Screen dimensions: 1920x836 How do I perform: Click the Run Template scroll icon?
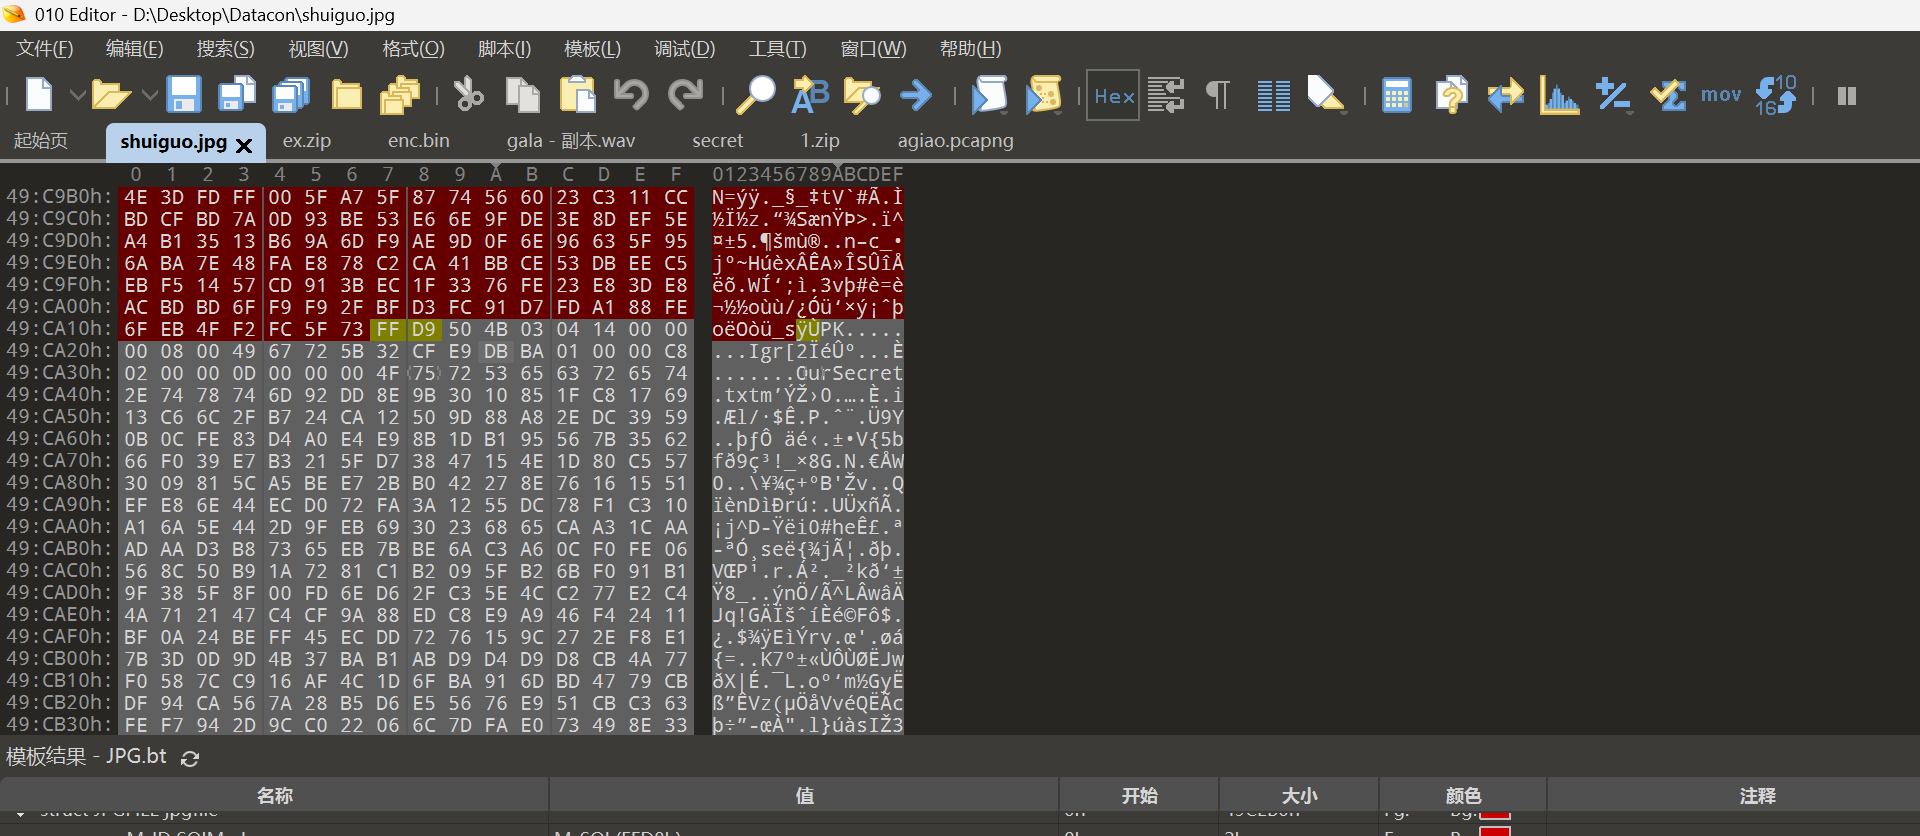tap(1043, 95)
